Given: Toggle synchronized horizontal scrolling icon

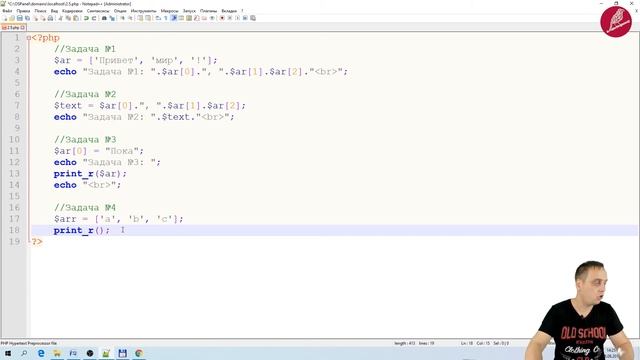Looking at the screenshot, I should pos(148,18).
